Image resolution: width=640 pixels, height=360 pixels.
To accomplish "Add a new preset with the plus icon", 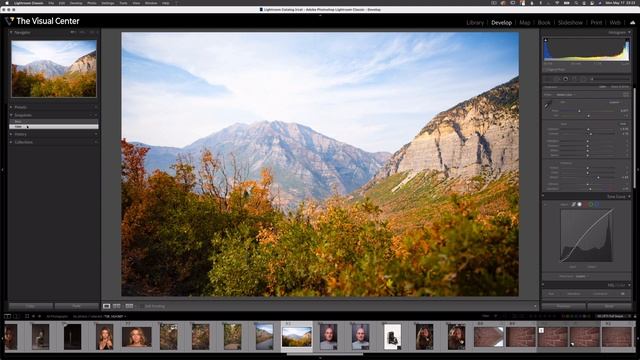I will pos(96,107).
